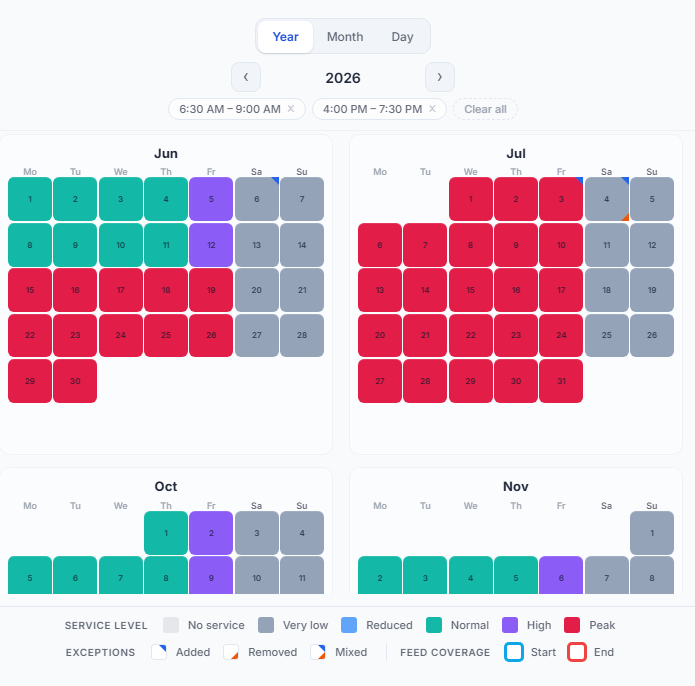Remove the 4:00 PM – 7:30 PM filter
The image size is (695, 686).
pos(432,109)
